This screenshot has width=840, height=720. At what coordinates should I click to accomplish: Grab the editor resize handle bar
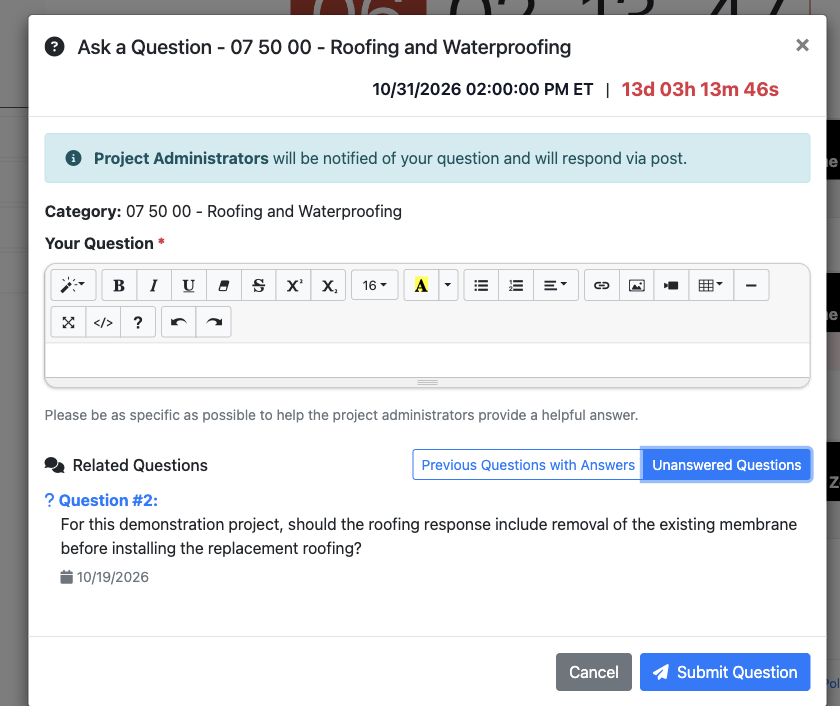427,382
